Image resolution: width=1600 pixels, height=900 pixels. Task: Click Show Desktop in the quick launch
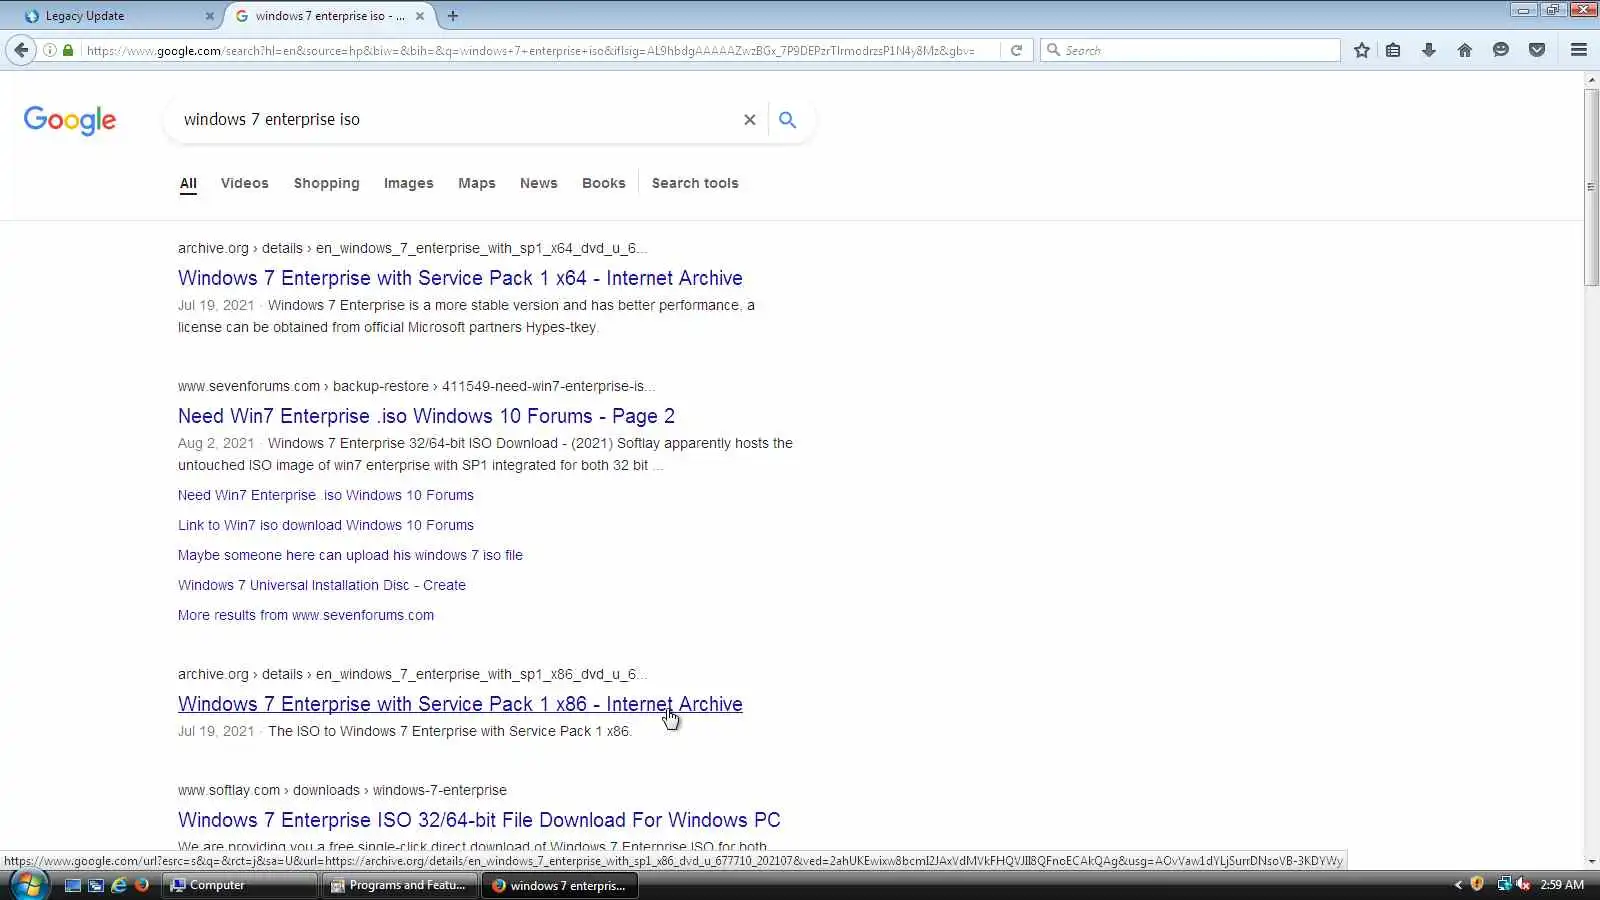pyautogui.click(x=73, y=885)
